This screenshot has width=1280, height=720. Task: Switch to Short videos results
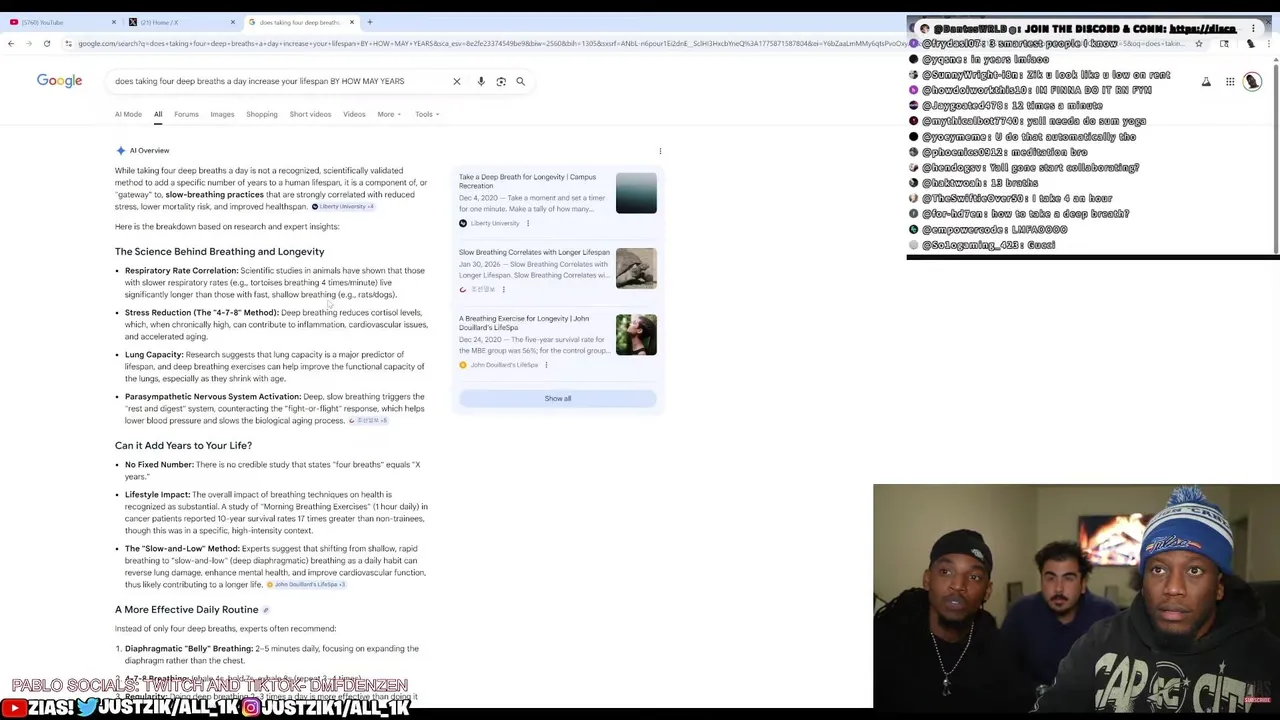point(310,114)
